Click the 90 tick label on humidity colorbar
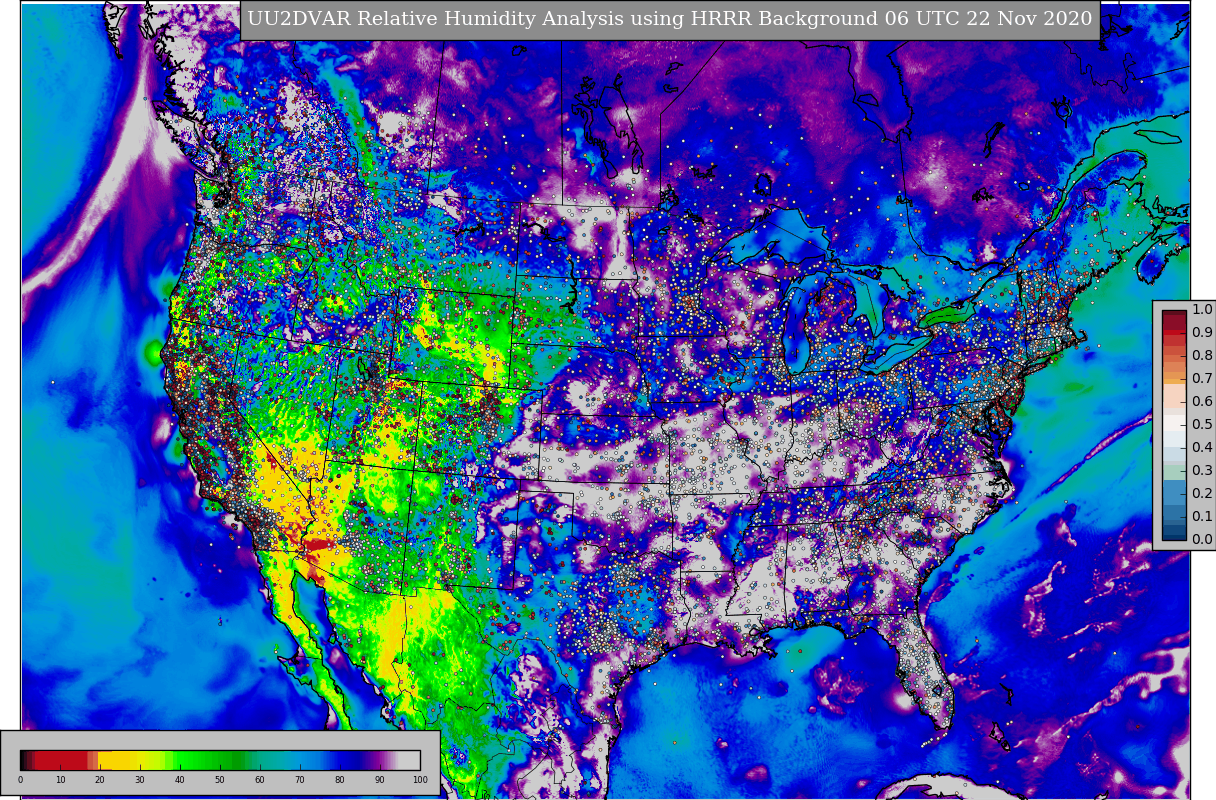The image size is (1216, 800). [x=380, y=780]
